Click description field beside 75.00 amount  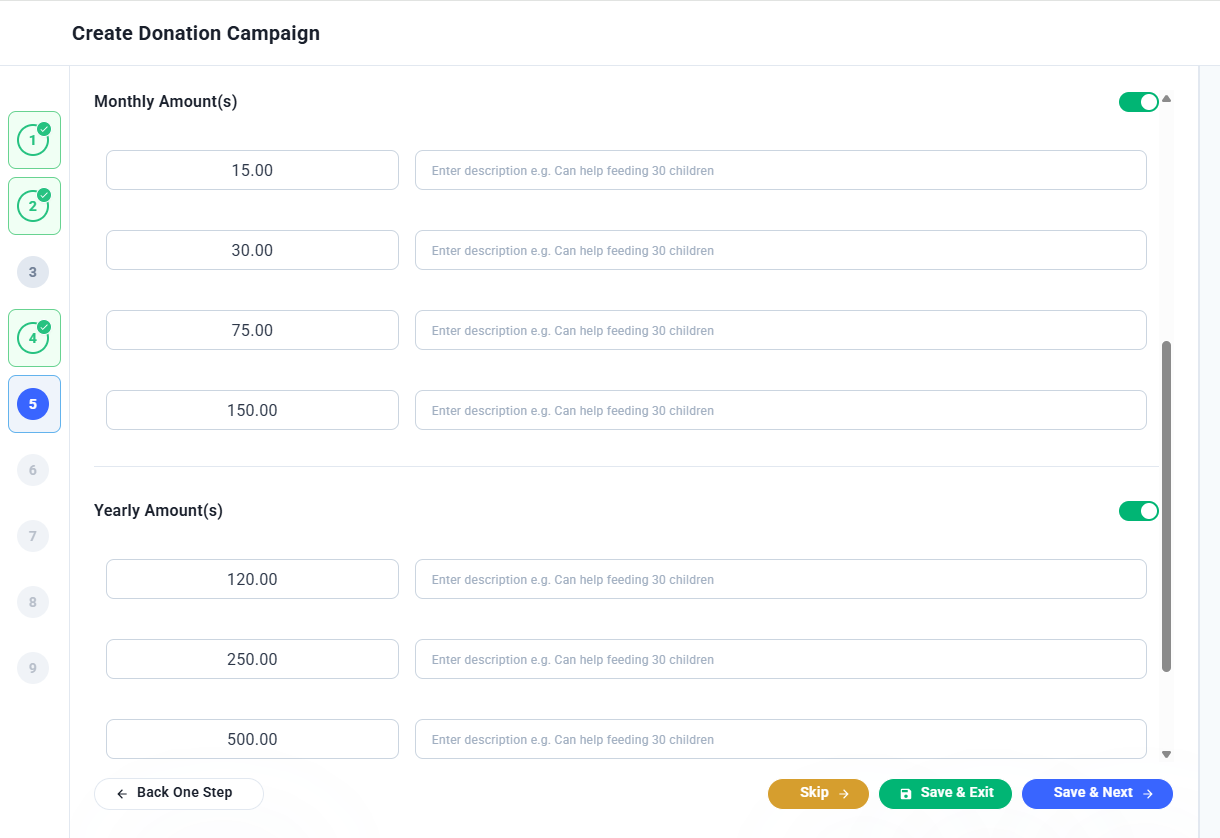(x=781, y=330)
